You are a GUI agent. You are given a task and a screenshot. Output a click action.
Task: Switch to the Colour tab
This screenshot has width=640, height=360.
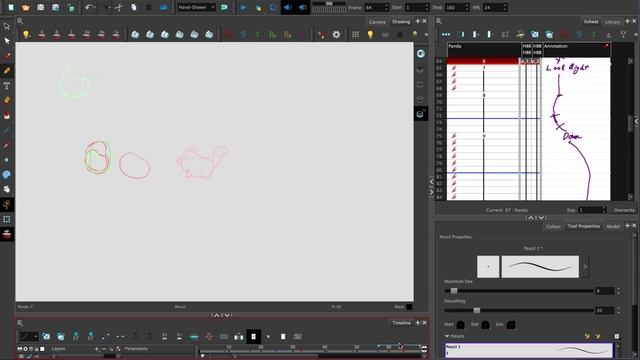pos(553,227)
